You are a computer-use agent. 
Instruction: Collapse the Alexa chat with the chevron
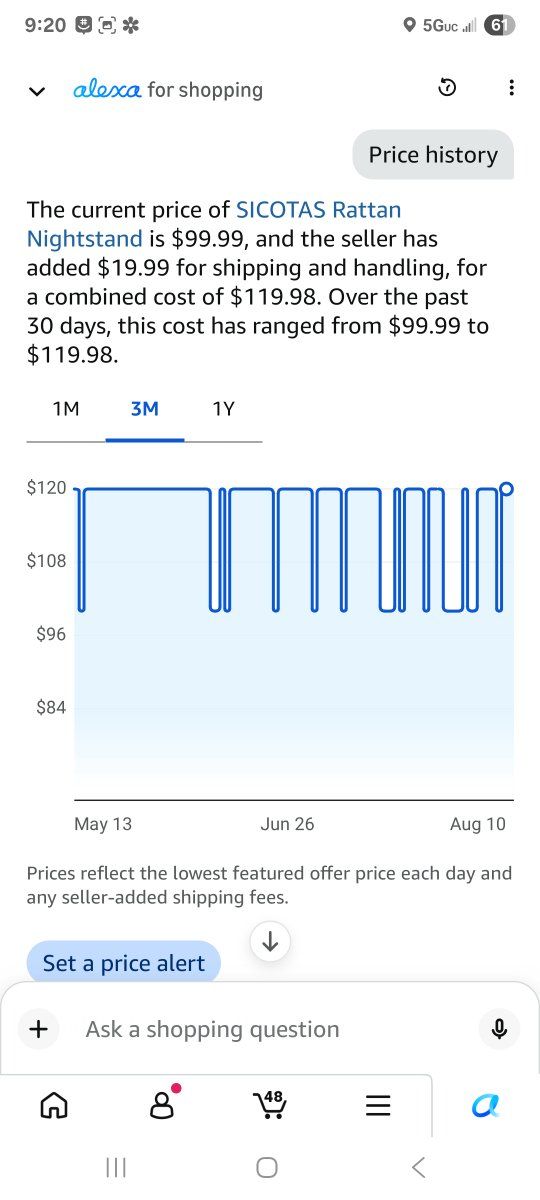coord(37,90)
